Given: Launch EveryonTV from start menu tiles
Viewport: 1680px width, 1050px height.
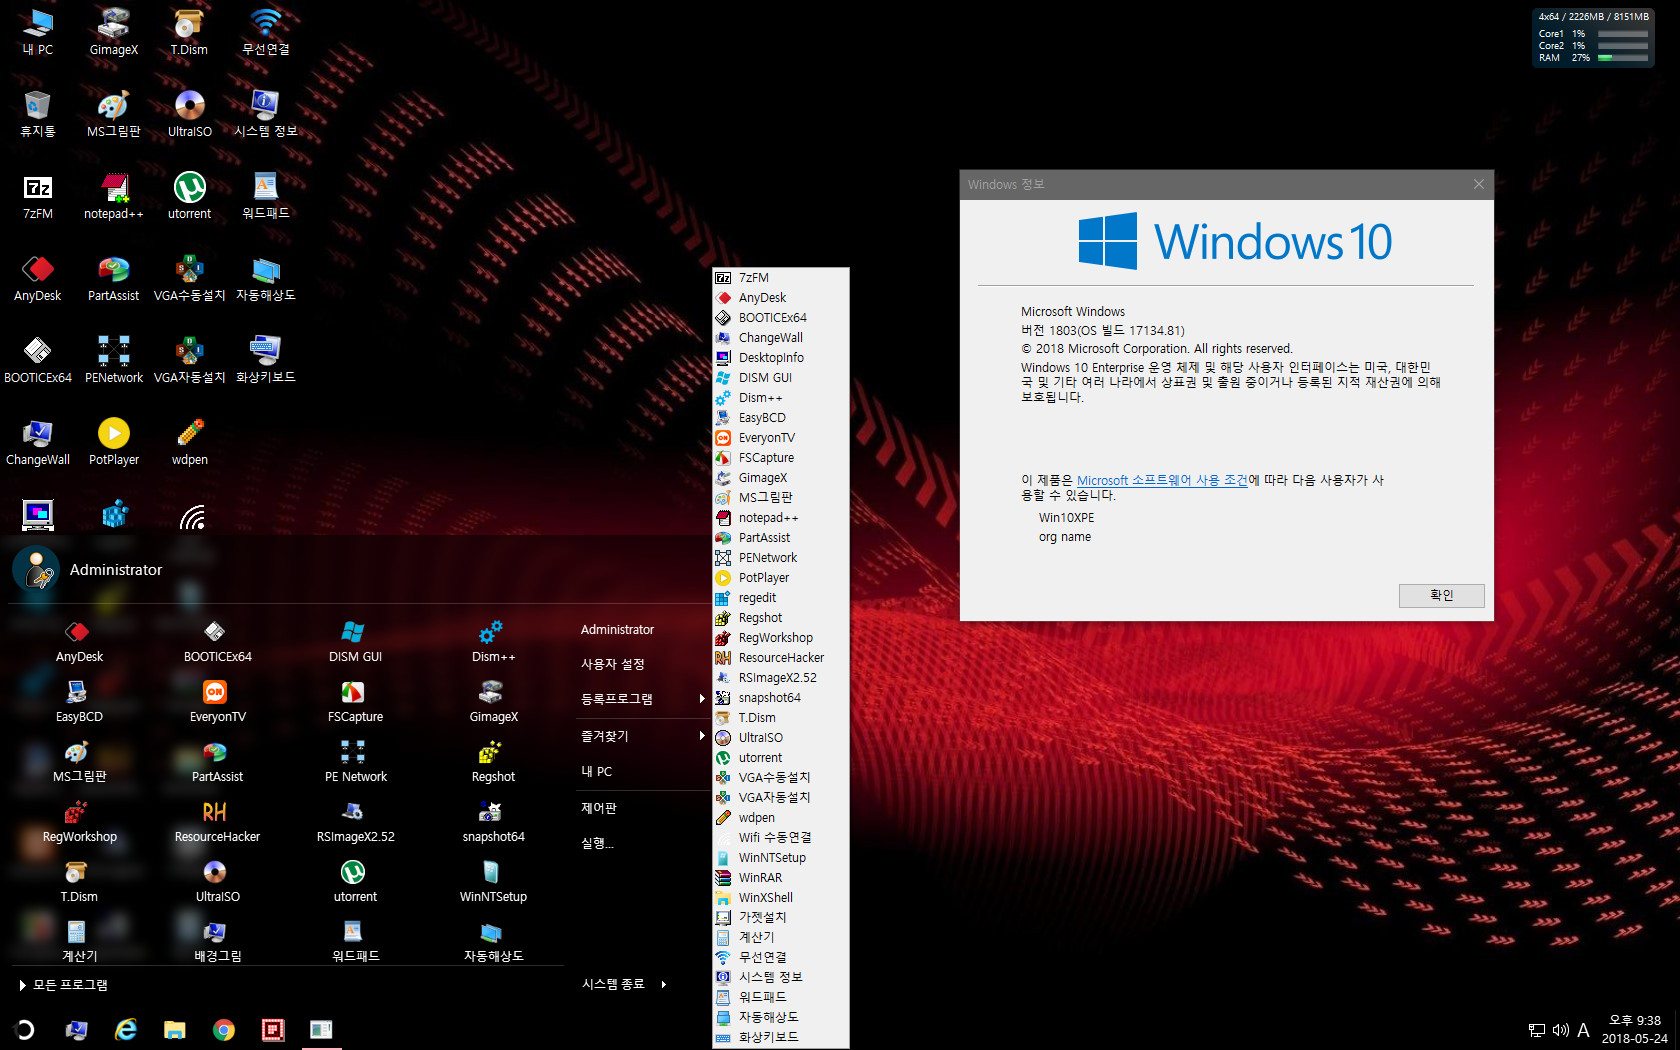Looking at the screenshot, I should pyautogui.click(x=217, y=701).
